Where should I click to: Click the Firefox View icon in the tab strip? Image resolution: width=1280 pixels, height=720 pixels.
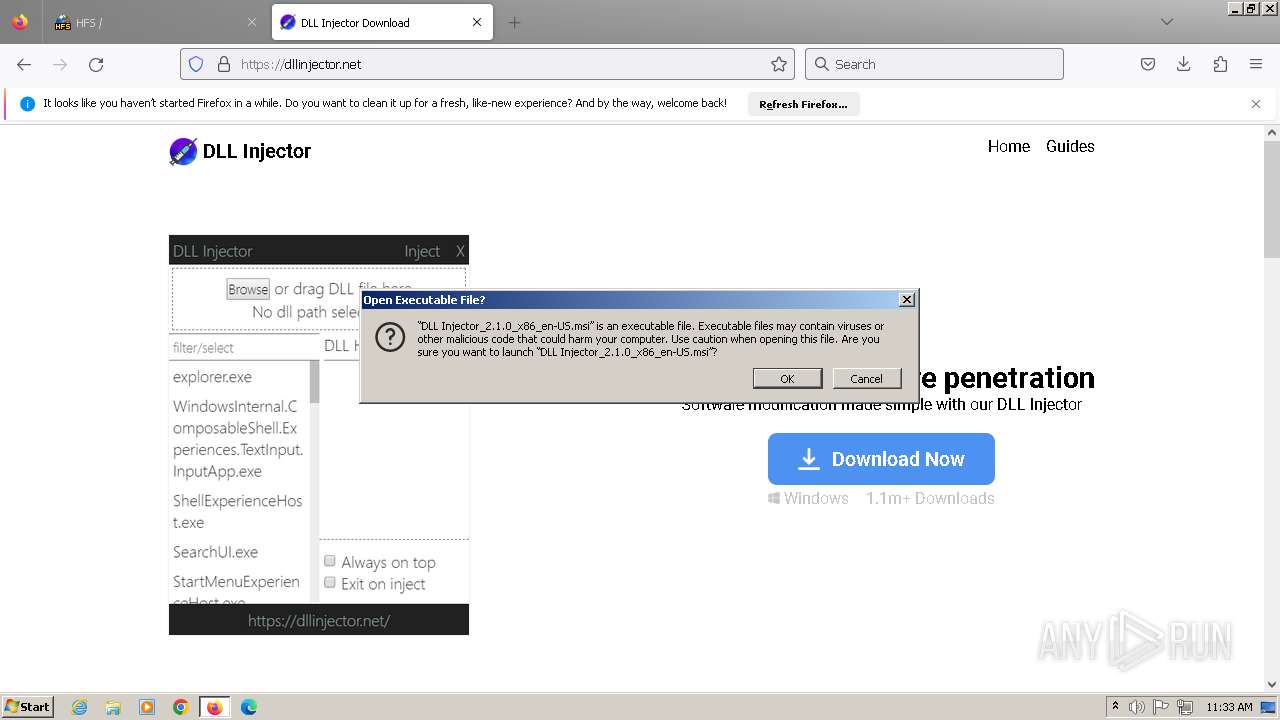pyautogui.click(x=20, y=22)
